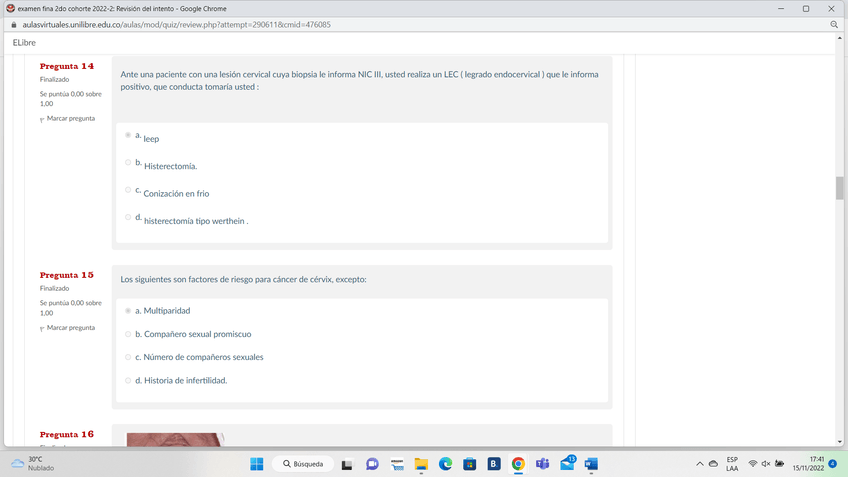View site security lock icon

tap(14, 25)
